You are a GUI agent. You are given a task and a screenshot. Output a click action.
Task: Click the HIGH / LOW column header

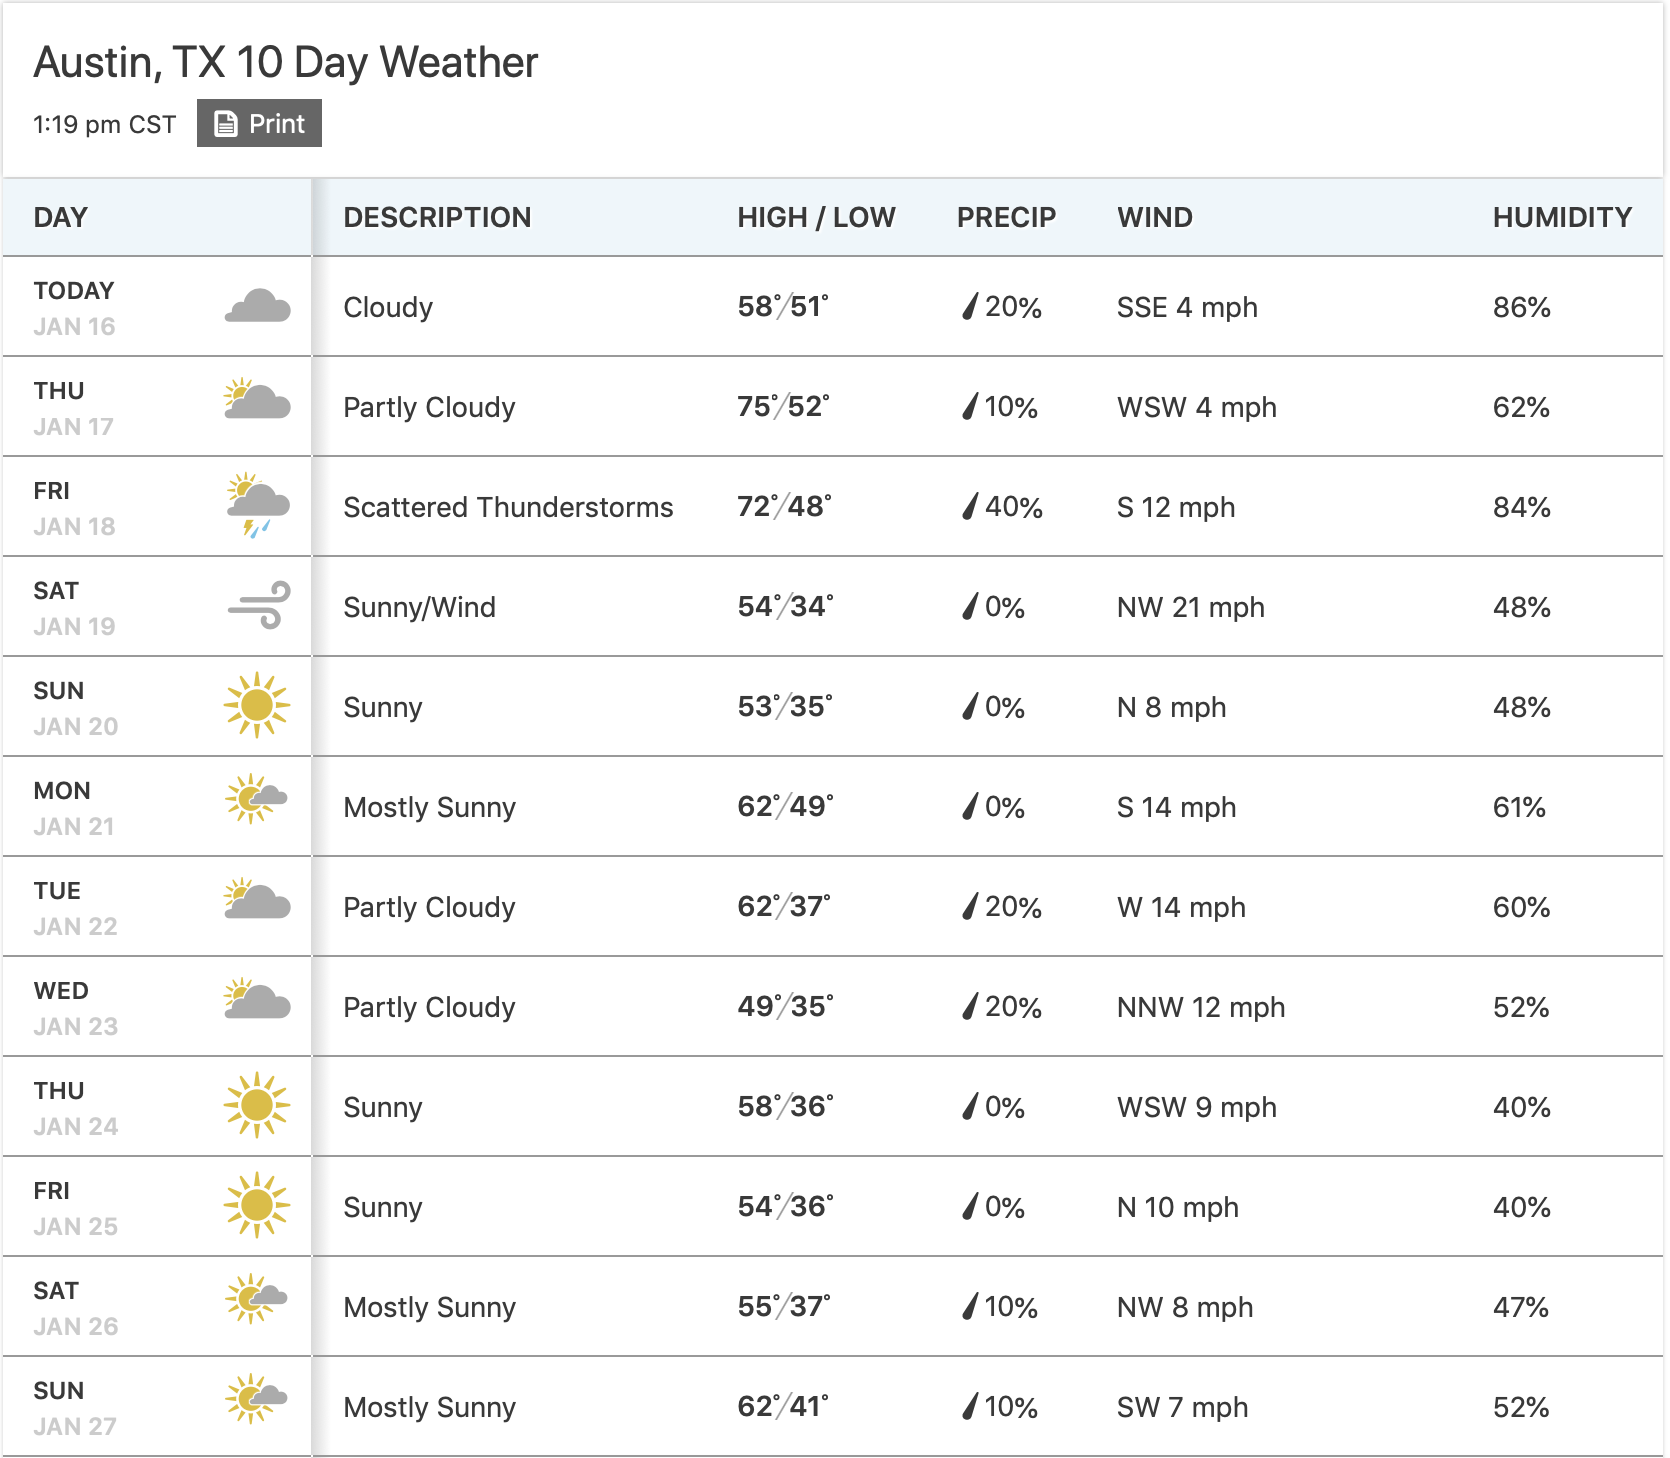pos(816,217)
